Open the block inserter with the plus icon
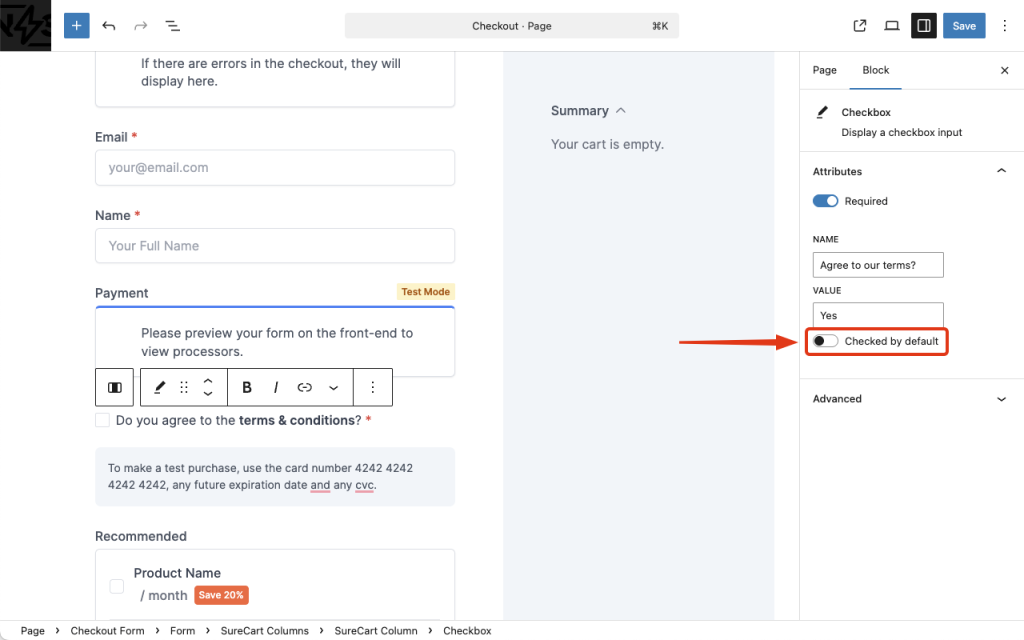Viewport: 1024px width, 640px height. [76, 25]
